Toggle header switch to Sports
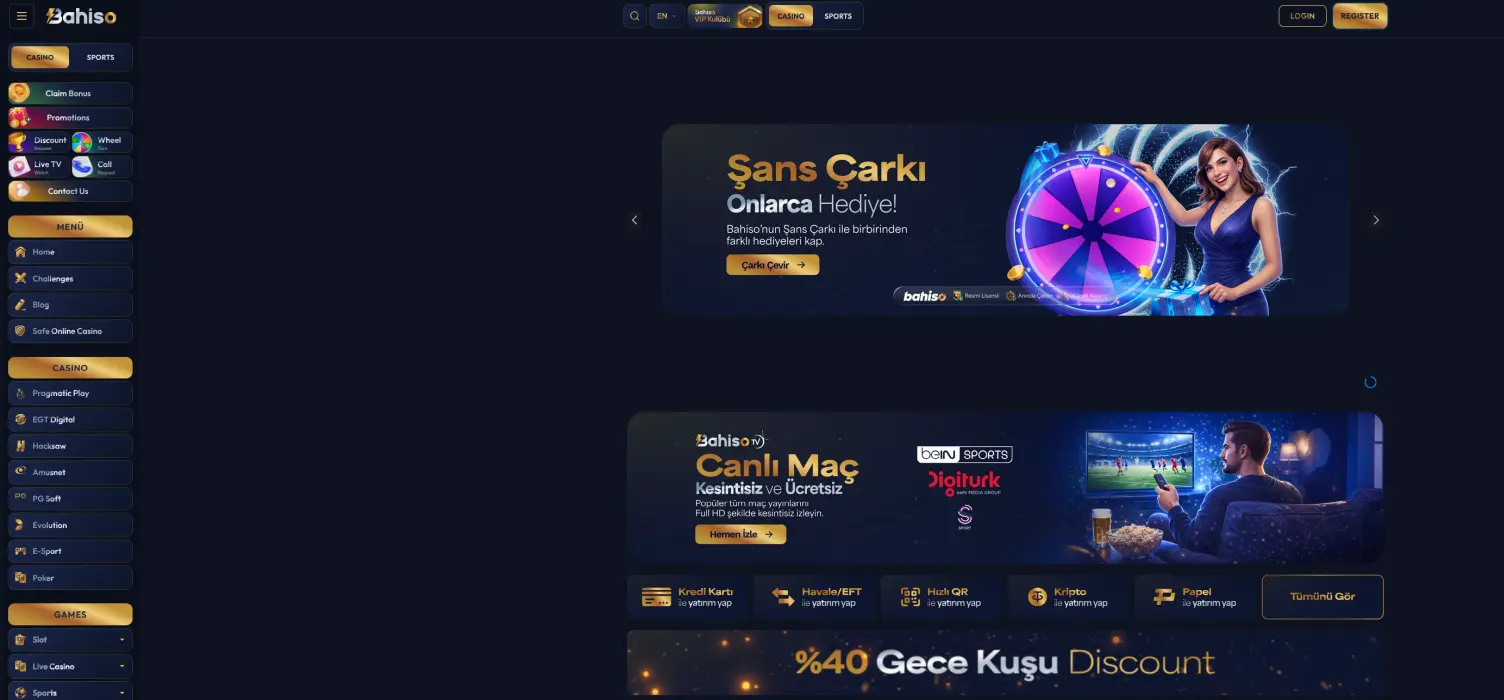This screenshot has height=700, width=1504. click(838, 16)
